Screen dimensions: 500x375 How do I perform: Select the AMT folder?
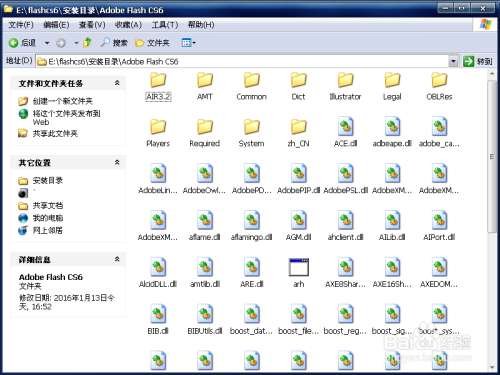coord(205,87)
